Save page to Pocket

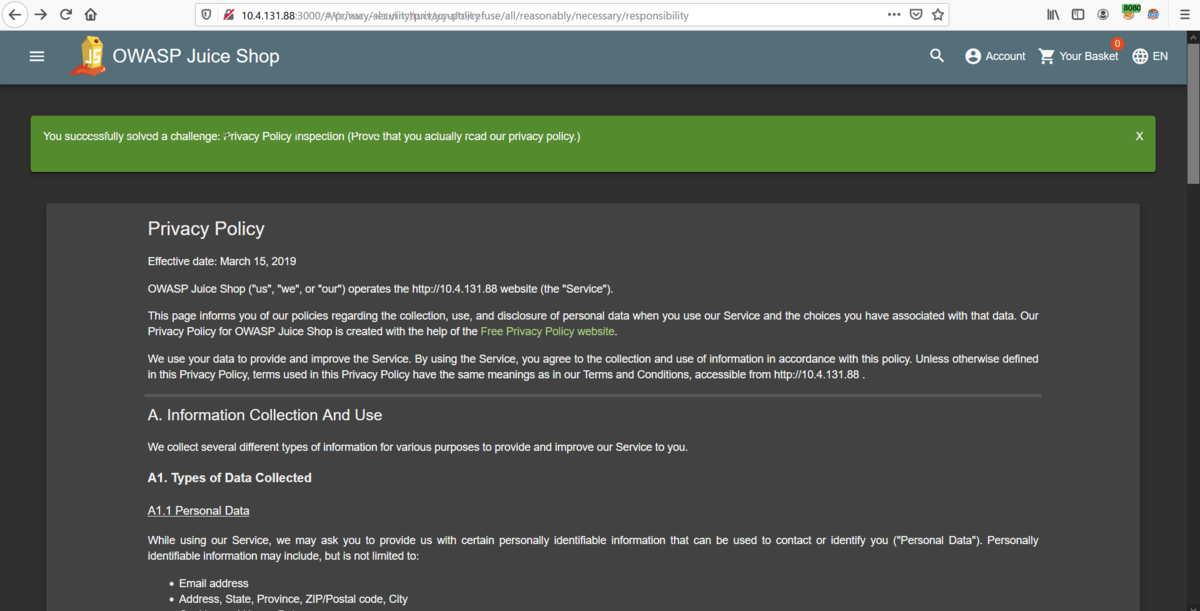point(916,15)
